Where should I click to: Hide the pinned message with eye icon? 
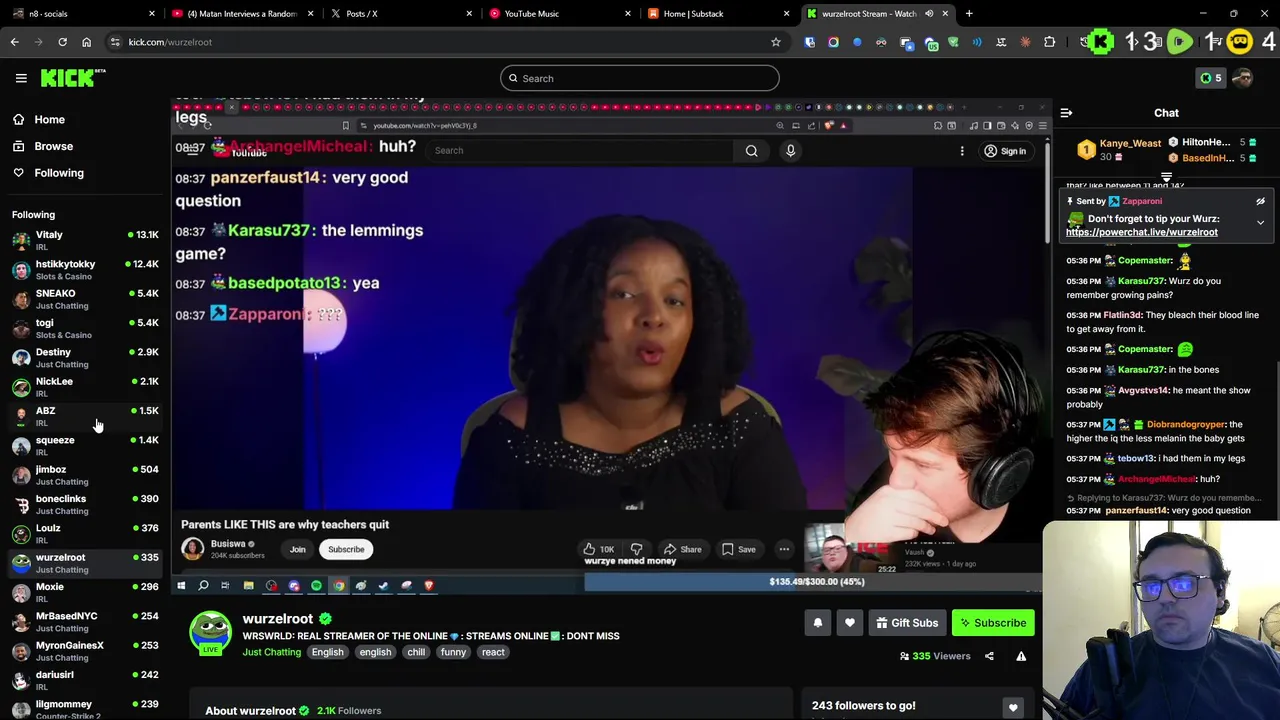click(x=1260, y=201)
